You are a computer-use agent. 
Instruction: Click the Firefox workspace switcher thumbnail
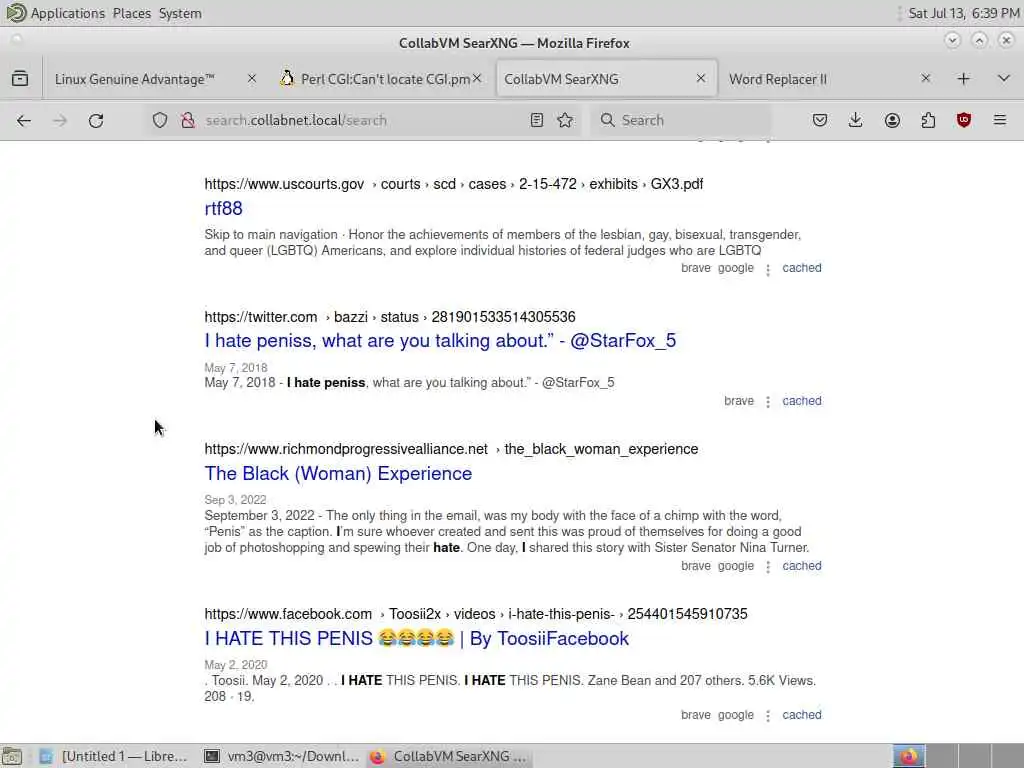909,756
